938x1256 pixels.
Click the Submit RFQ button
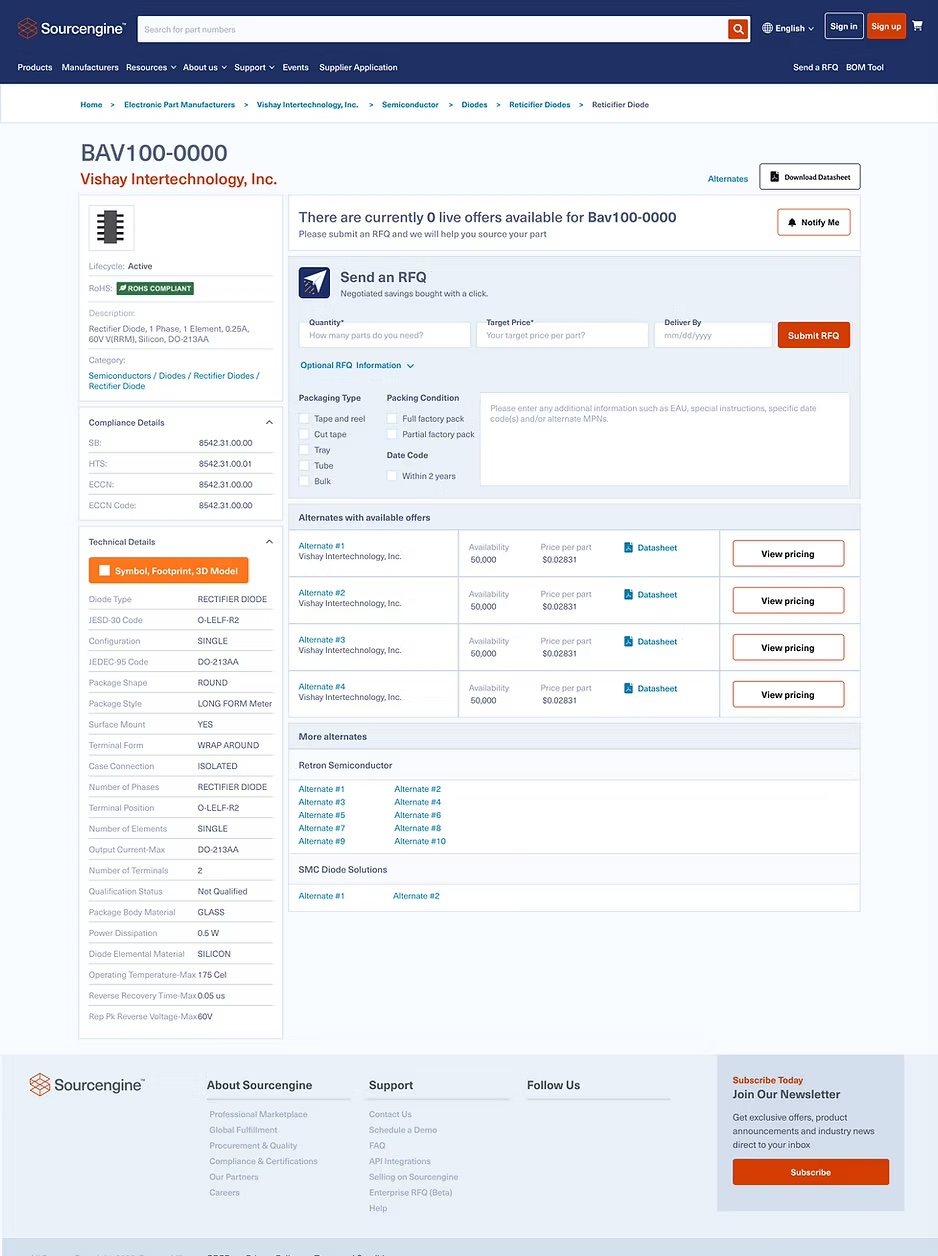pos(813,335)
